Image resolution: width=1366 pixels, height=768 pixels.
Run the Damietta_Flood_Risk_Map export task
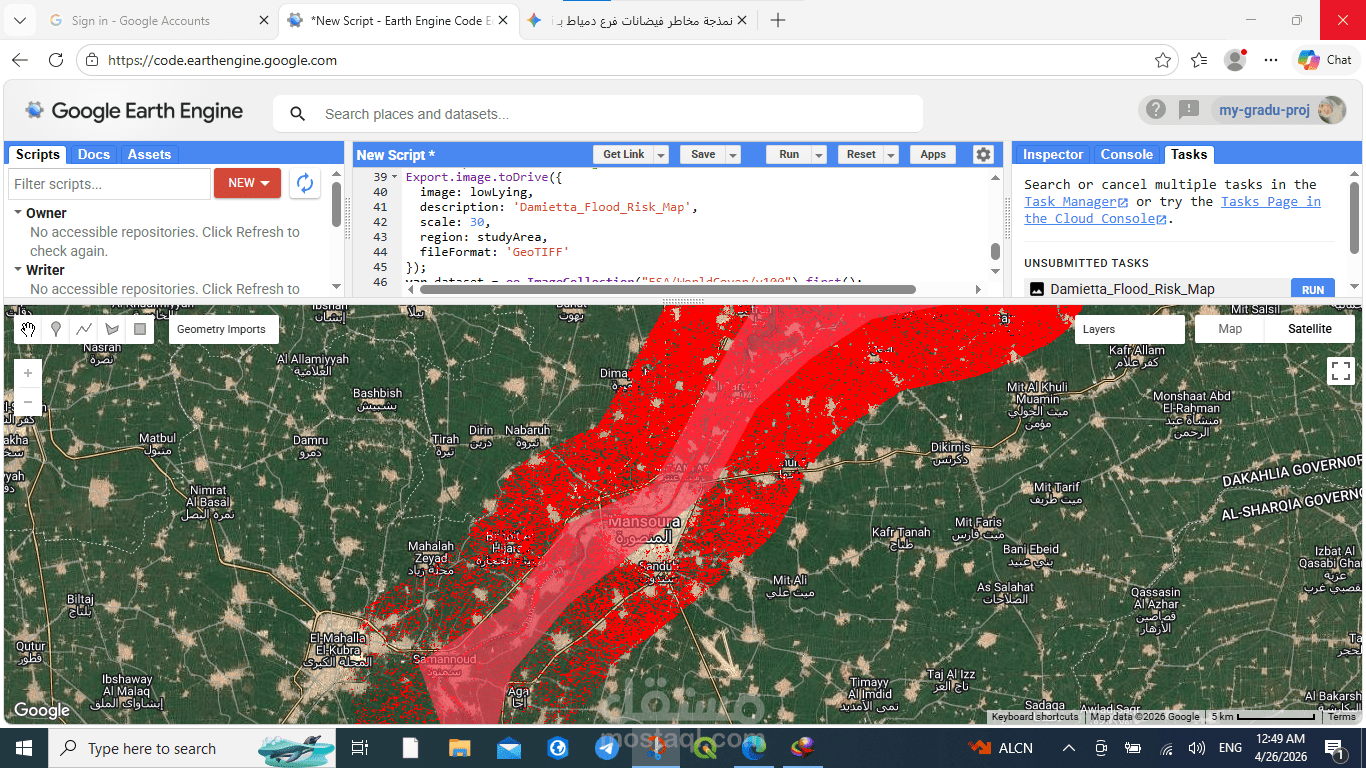[x=1313, y=289]
